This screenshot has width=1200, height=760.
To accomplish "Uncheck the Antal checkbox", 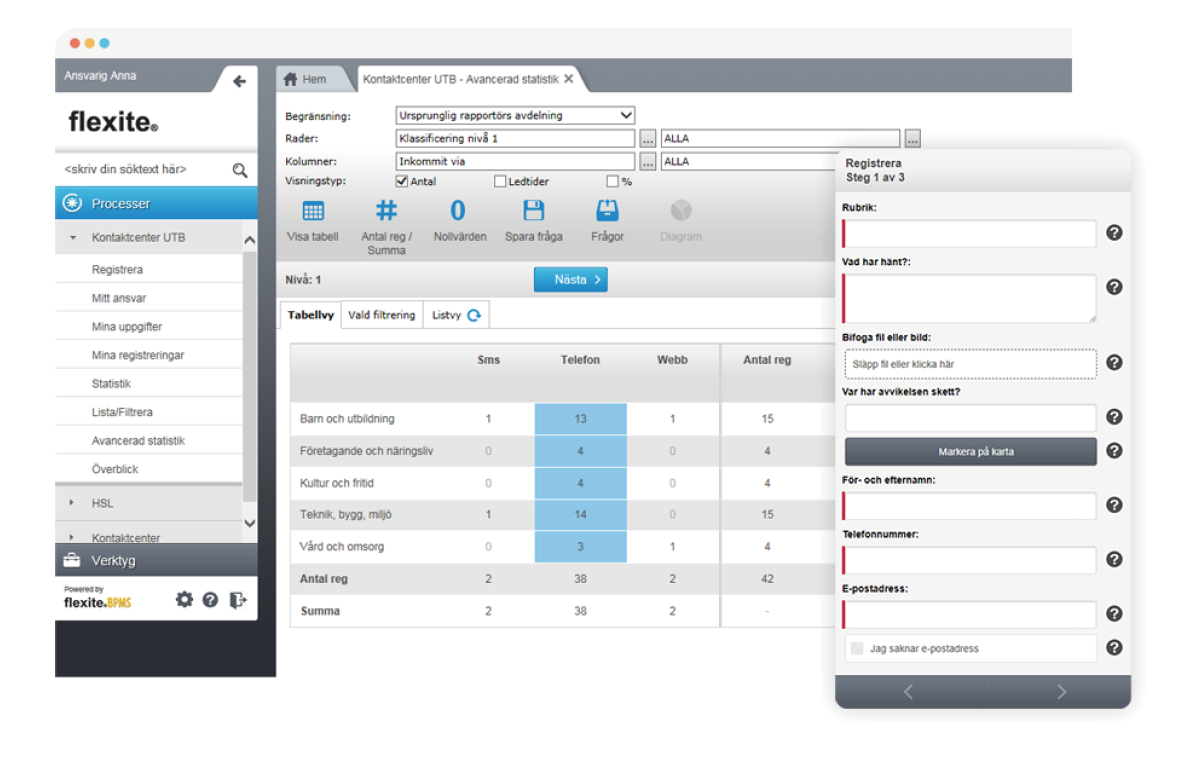I will pyautogui.click(x=402, y=182).
